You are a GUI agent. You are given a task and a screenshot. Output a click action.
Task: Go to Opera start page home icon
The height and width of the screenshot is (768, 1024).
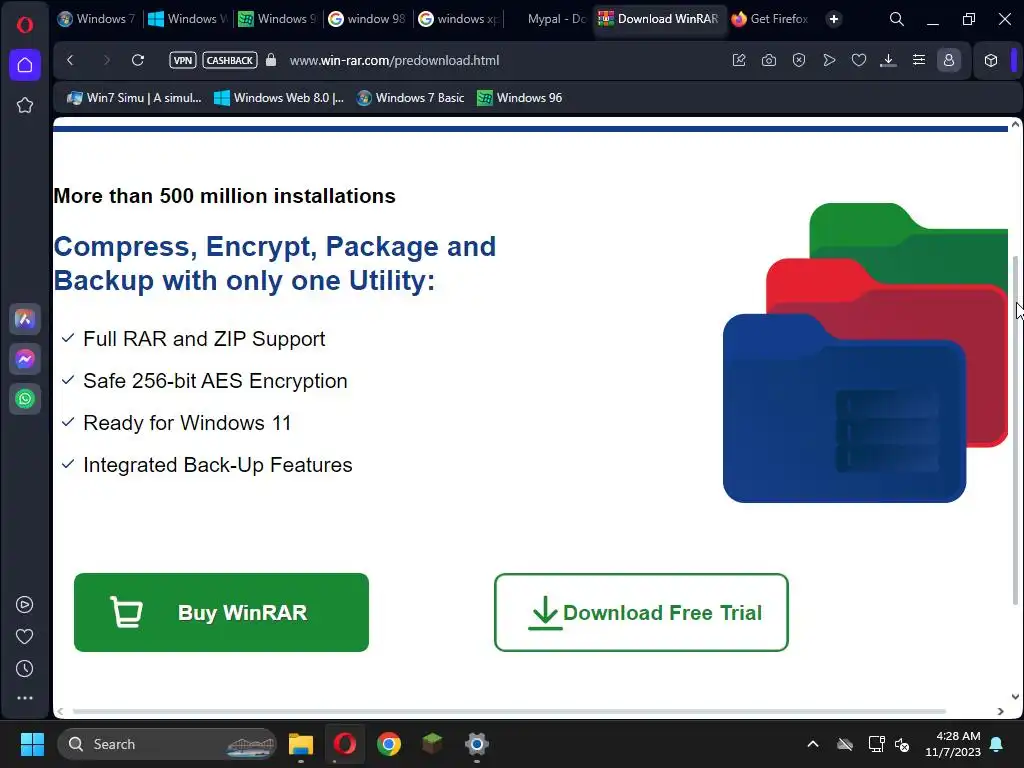pos(25,65)
